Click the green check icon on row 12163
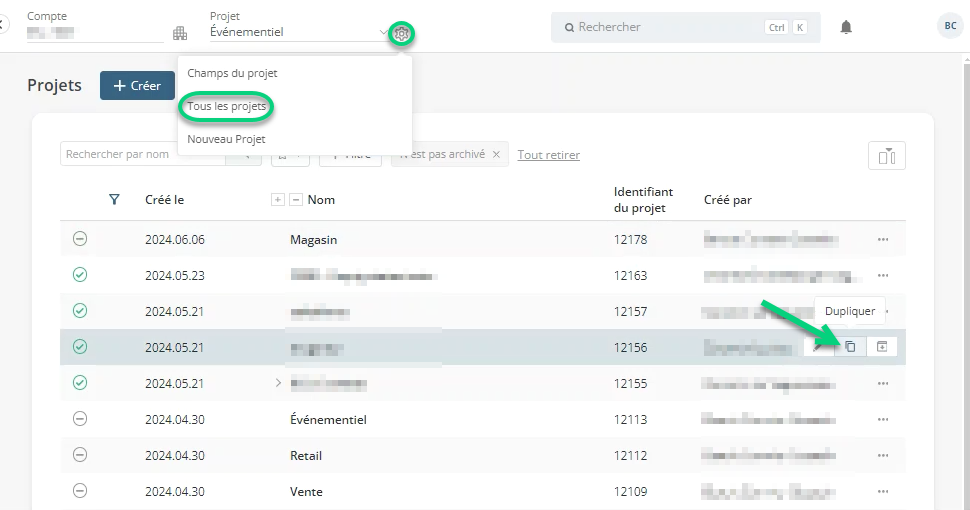 coord(80,275)
